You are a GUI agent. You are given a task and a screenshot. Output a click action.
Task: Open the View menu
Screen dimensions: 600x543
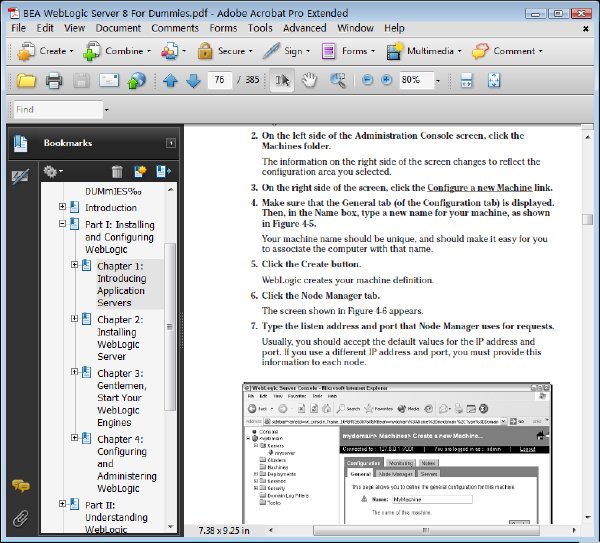click(75, 28)
